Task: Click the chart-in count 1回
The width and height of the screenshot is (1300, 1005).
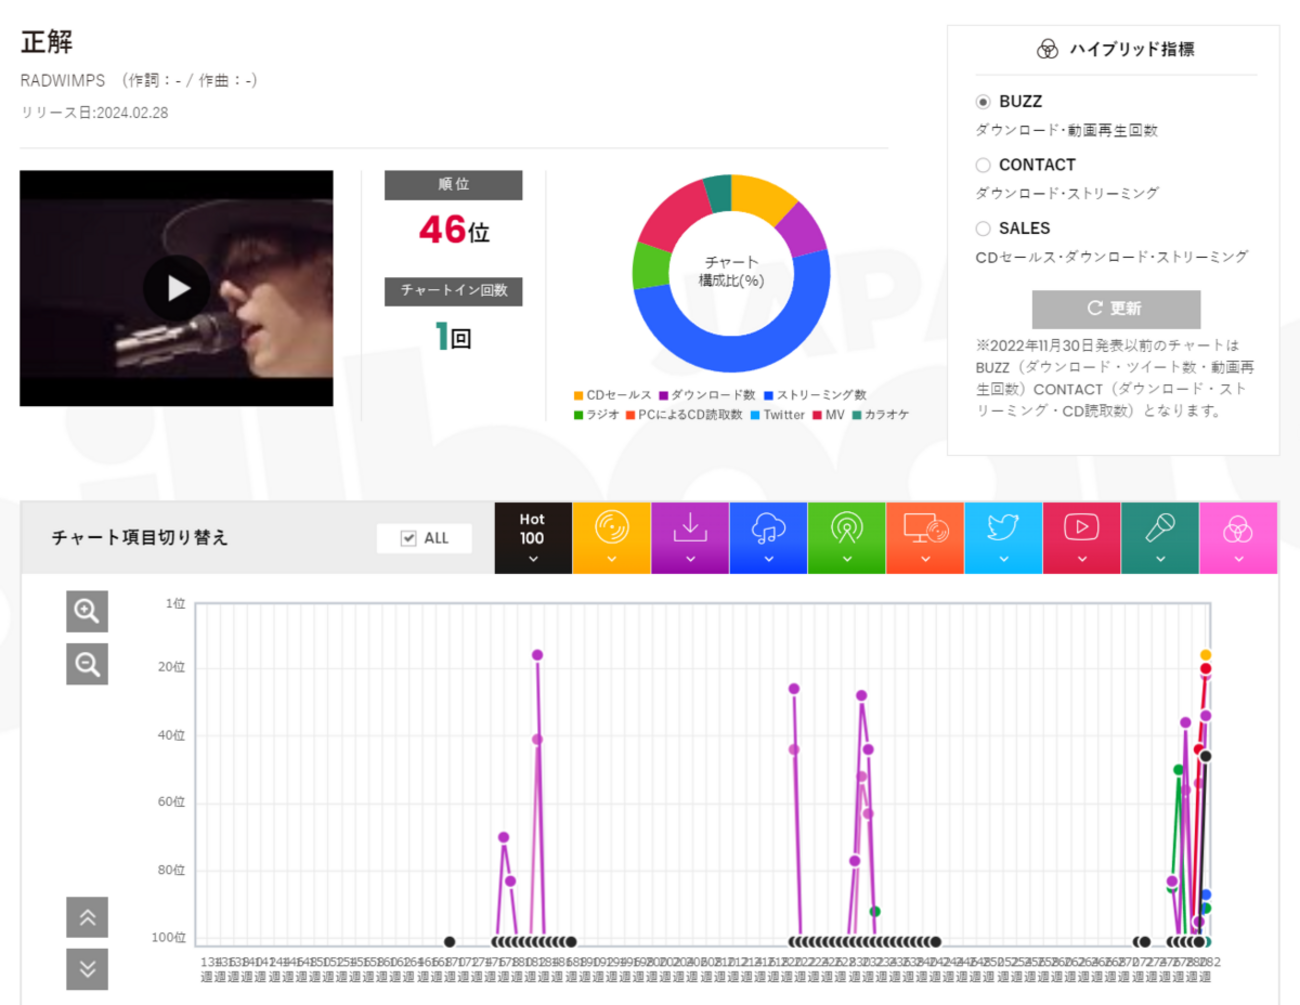Action: [454, 337]
